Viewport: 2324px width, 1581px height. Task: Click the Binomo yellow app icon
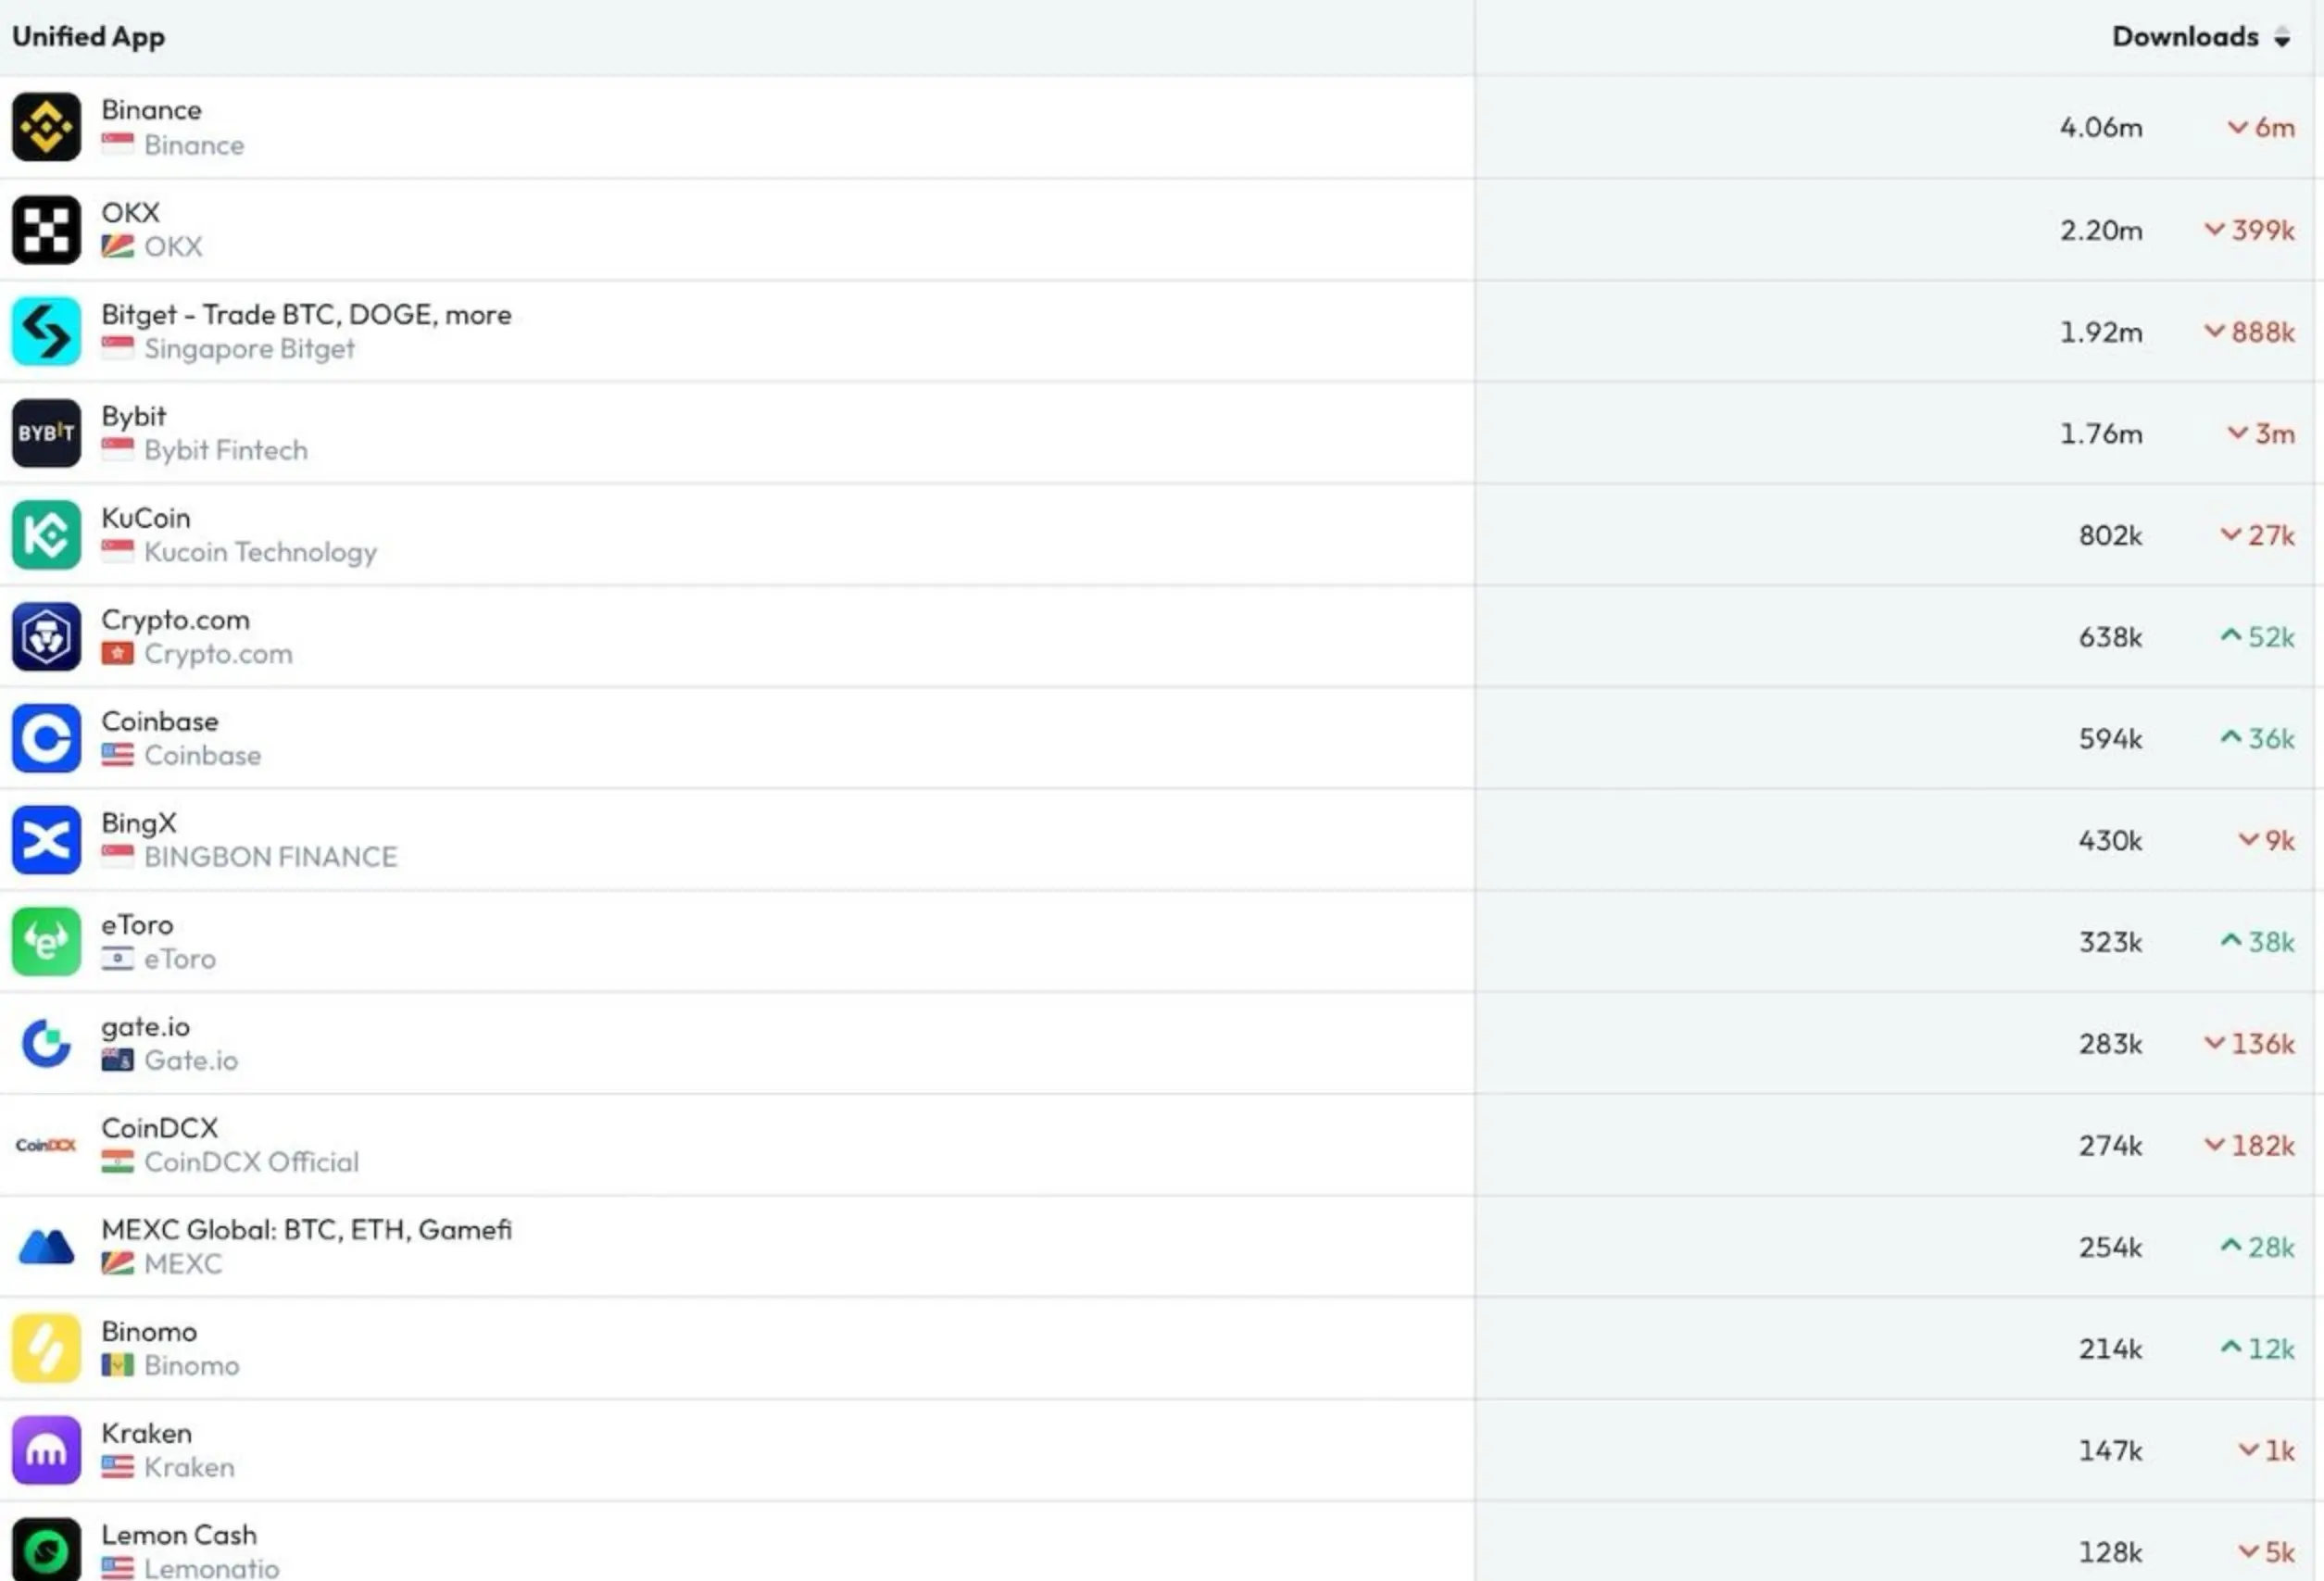[x=46, y=1348]
